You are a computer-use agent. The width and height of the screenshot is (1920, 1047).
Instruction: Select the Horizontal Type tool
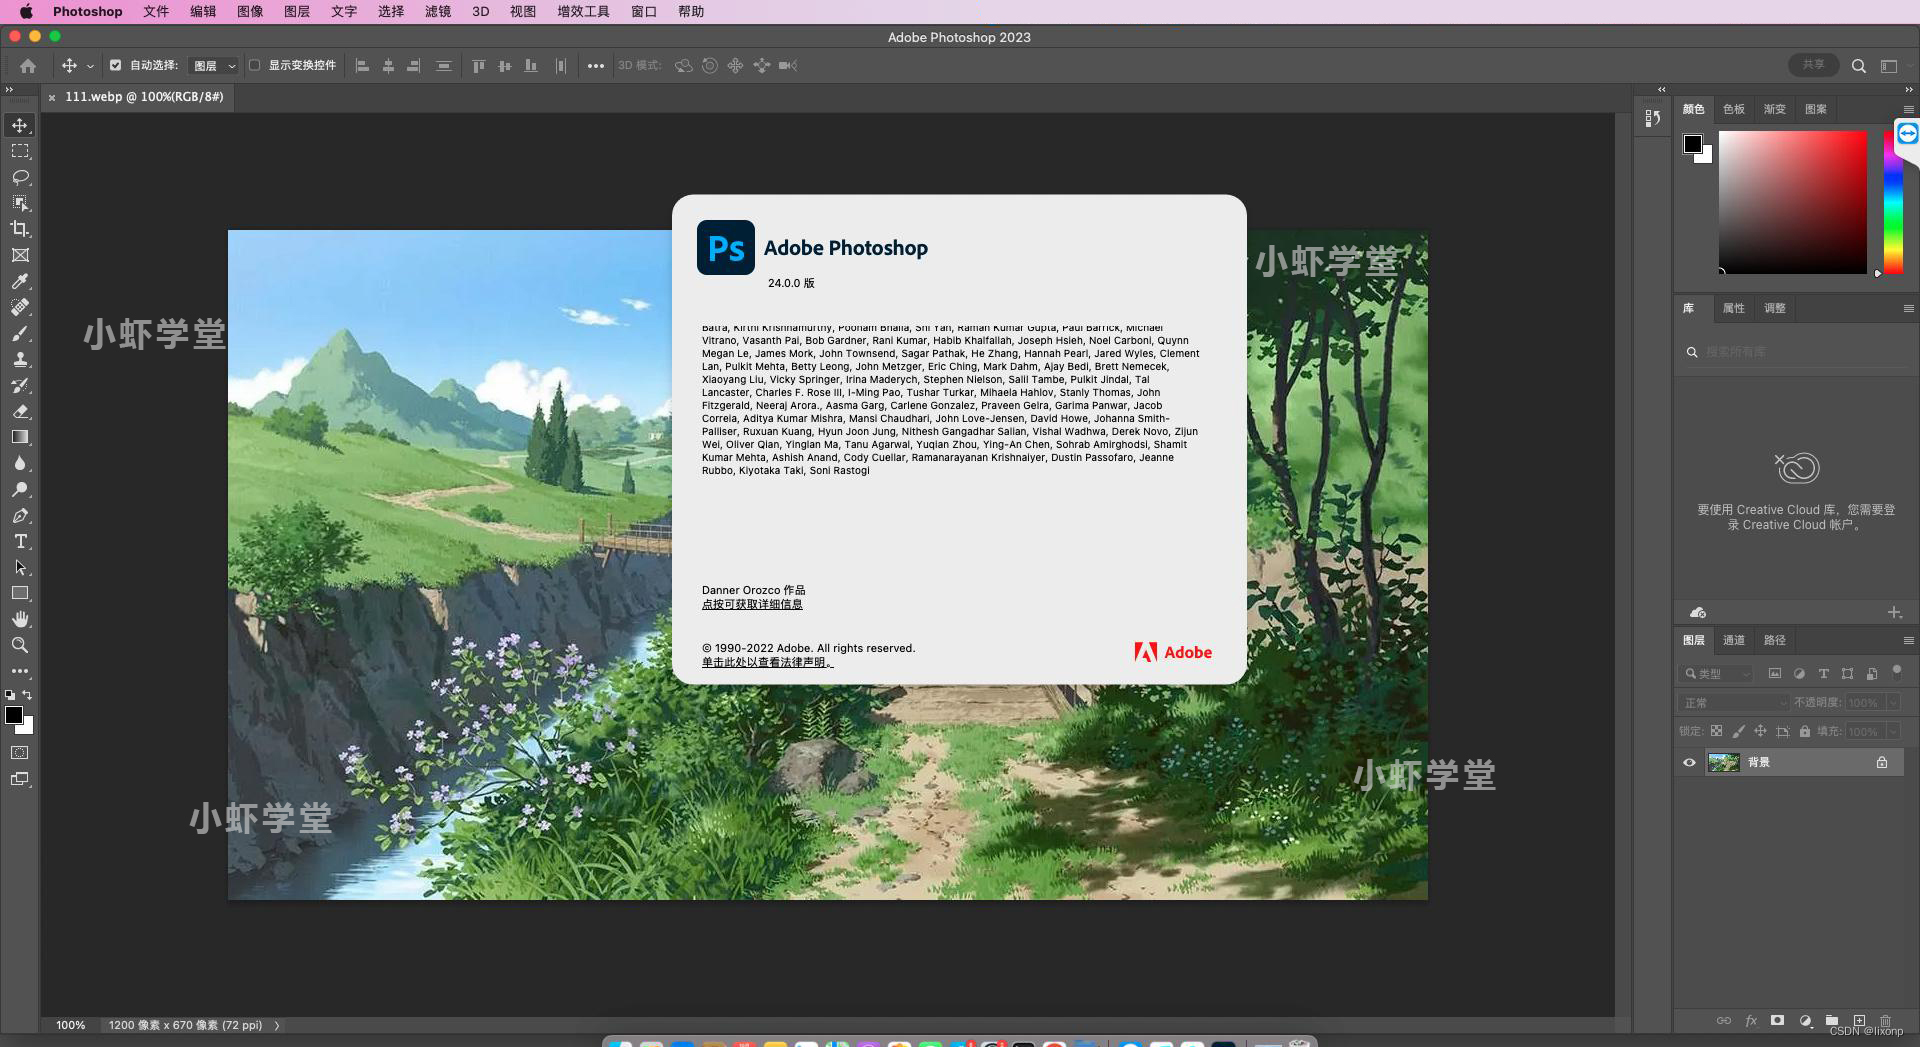tap(20, 541)
